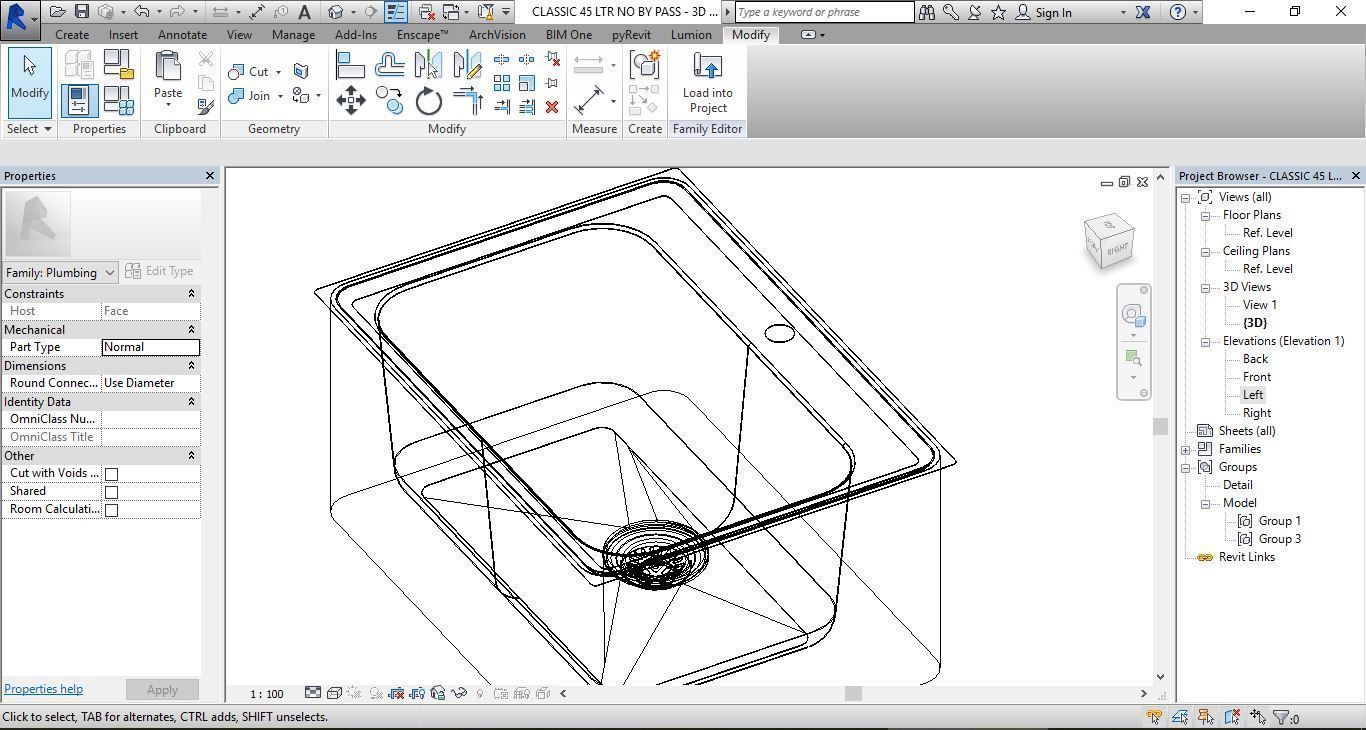Image resolution: width=1366 pixels, height=730 pixels.
Task: Click the Properties help link
Action: coord(43,689)
